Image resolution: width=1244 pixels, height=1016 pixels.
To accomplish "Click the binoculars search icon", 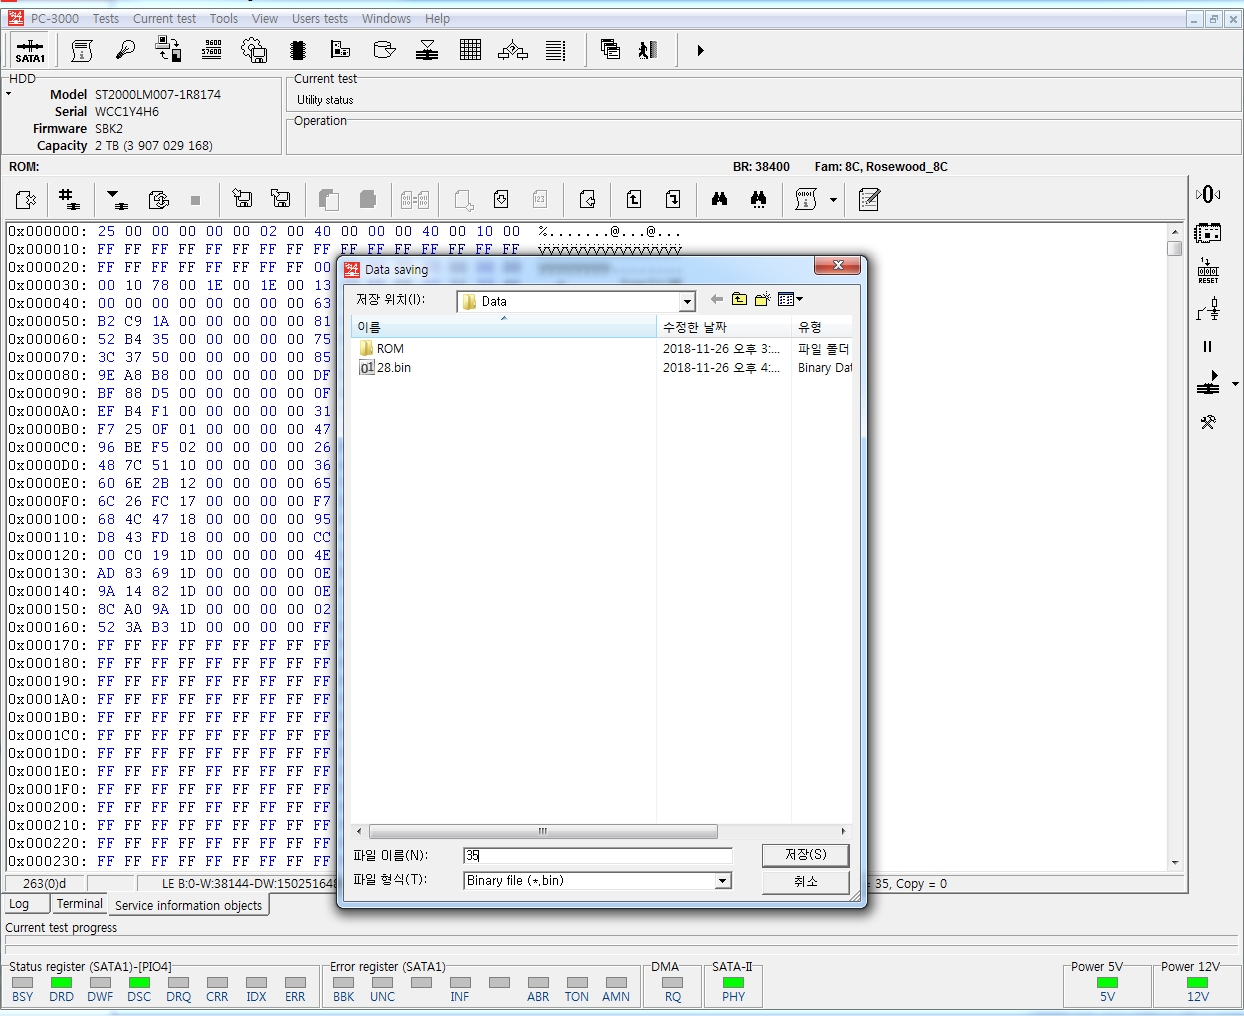I will [719, 200].
